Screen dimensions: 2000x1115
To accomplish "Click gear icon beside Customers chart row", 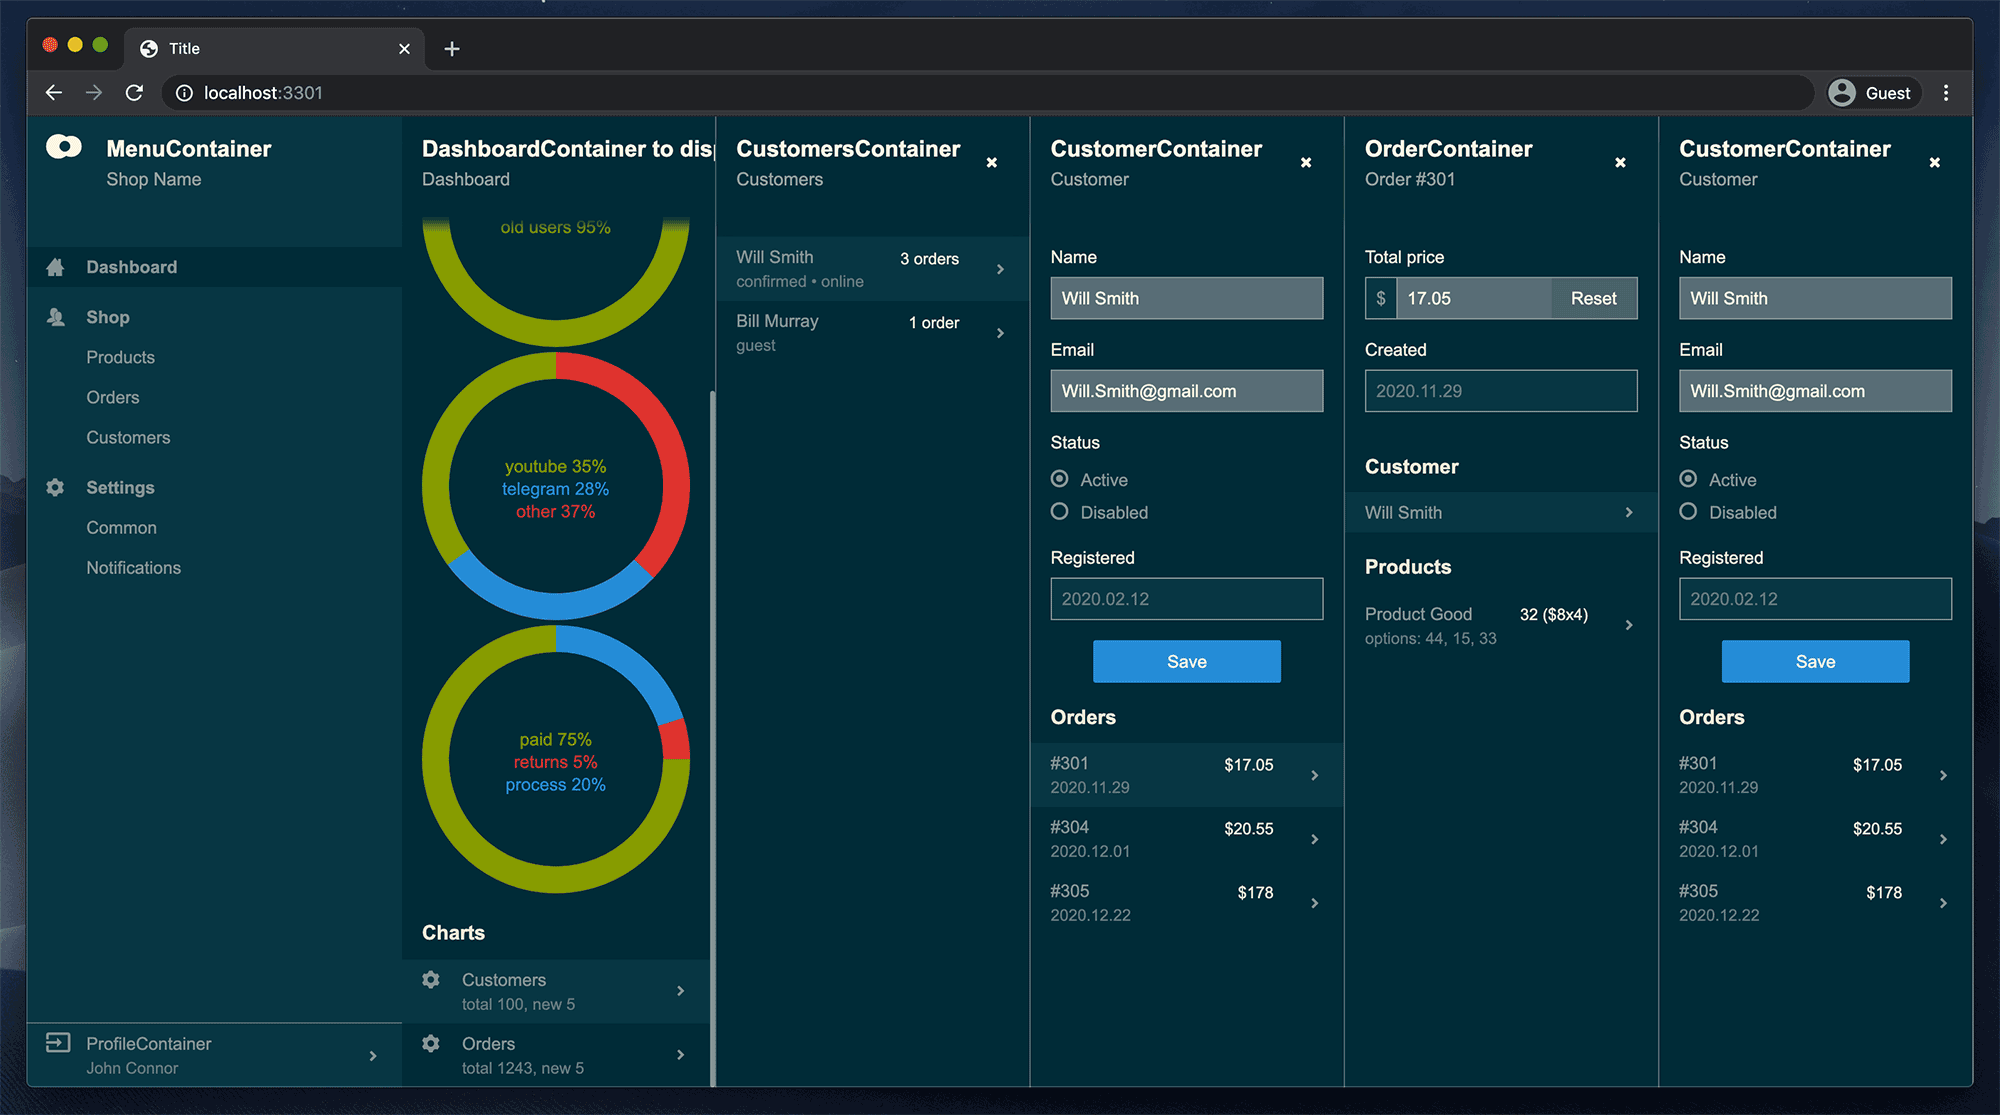I will 431,980.
